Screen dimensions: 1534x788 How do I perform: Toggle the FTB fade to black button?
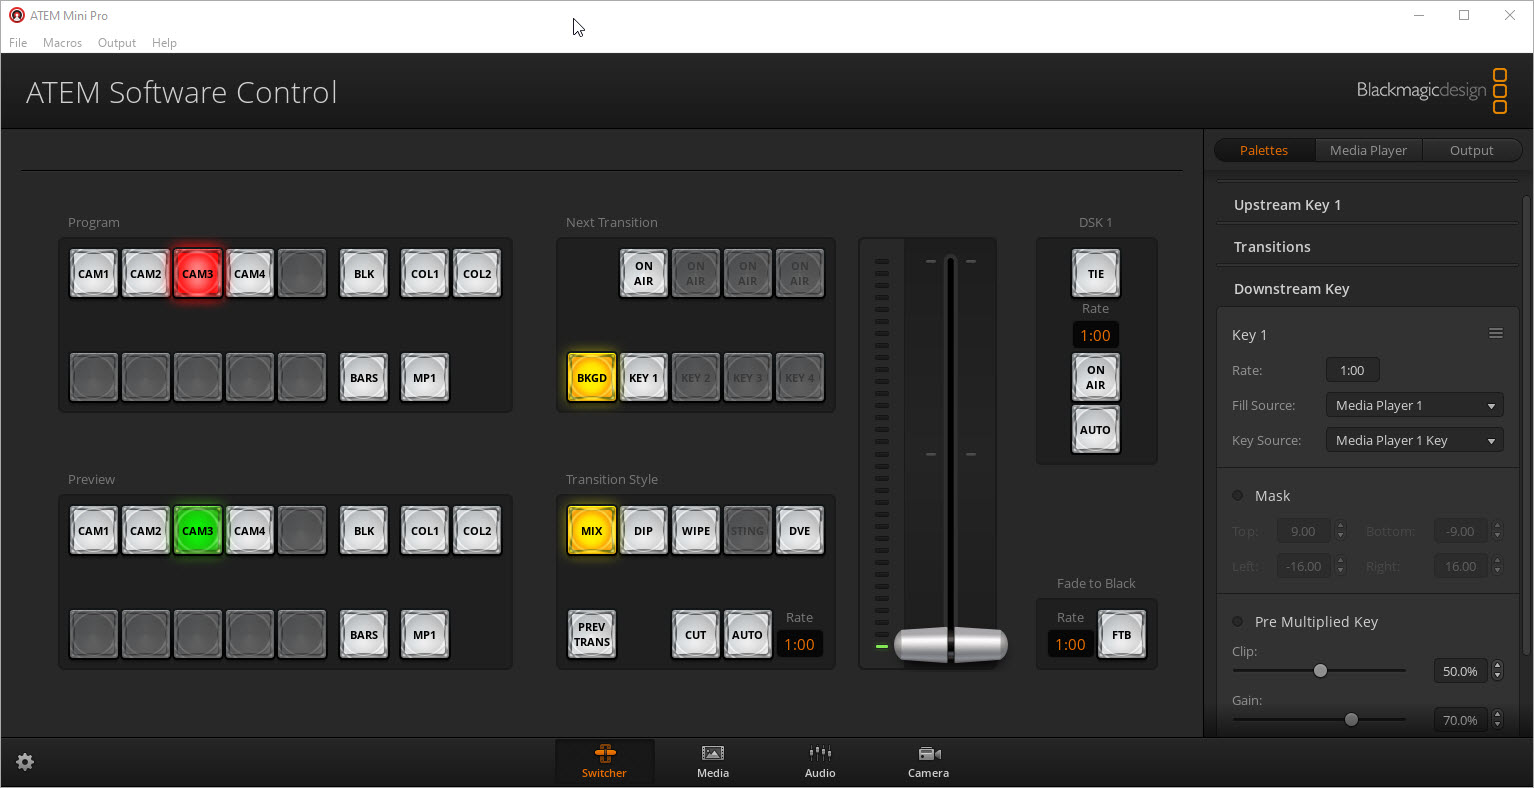(x=1122, y=635)
